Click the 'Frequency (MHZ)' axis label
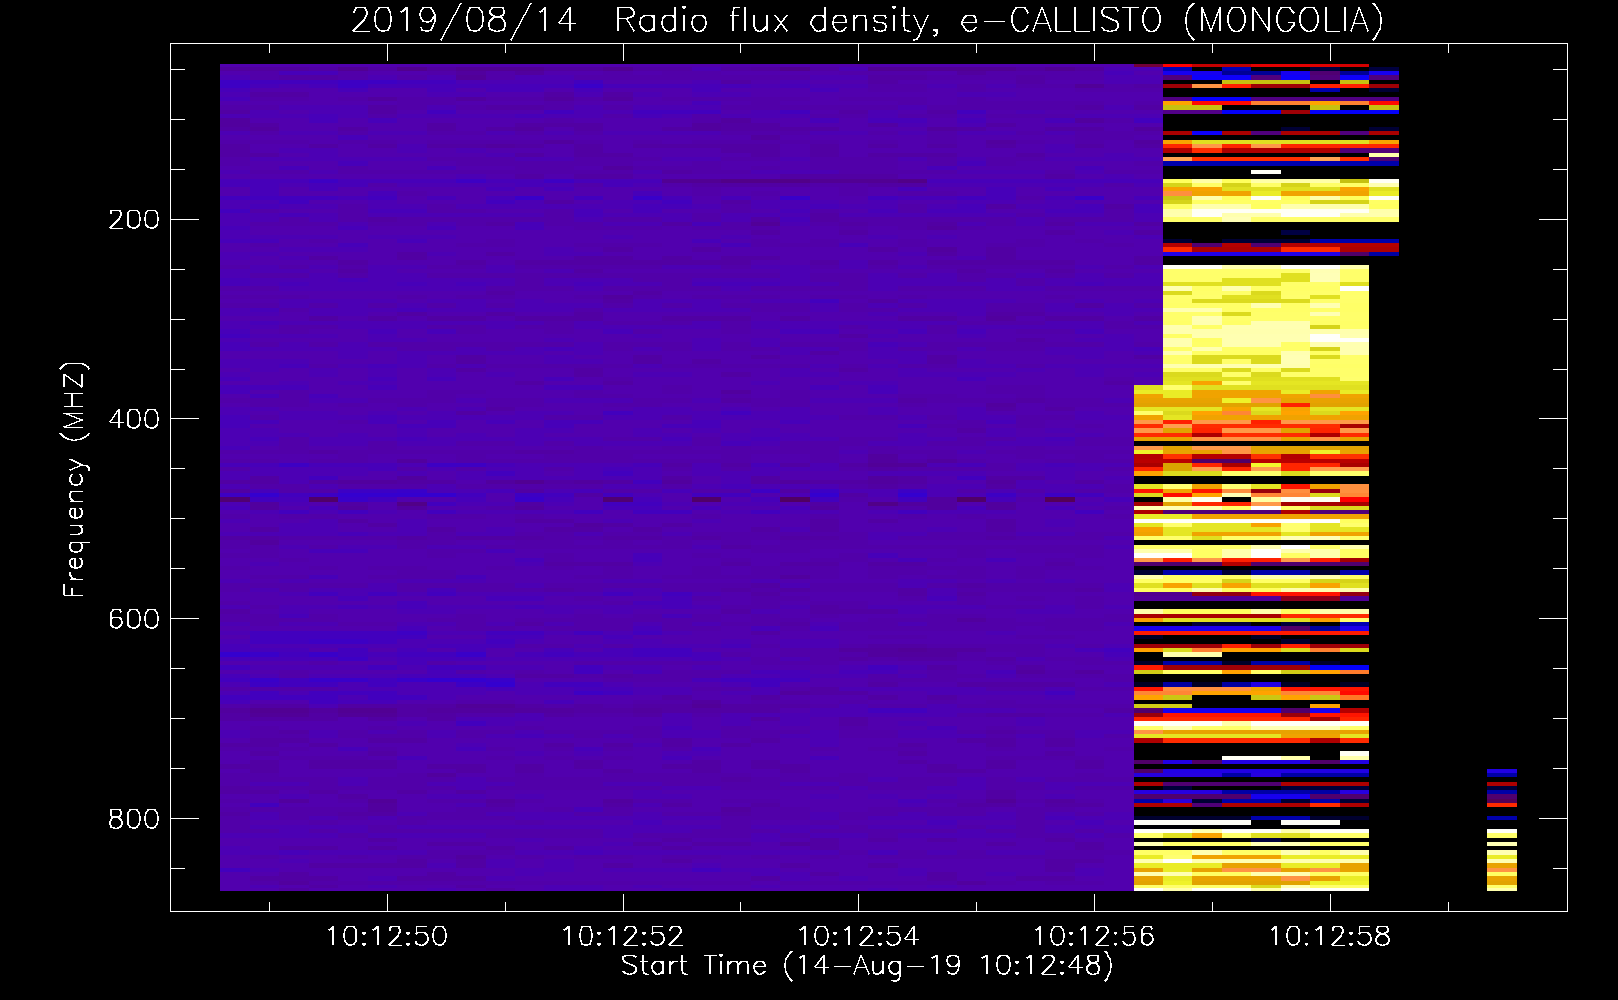Viewport: 1618px width, 1000px height. (x=74, y=480)
